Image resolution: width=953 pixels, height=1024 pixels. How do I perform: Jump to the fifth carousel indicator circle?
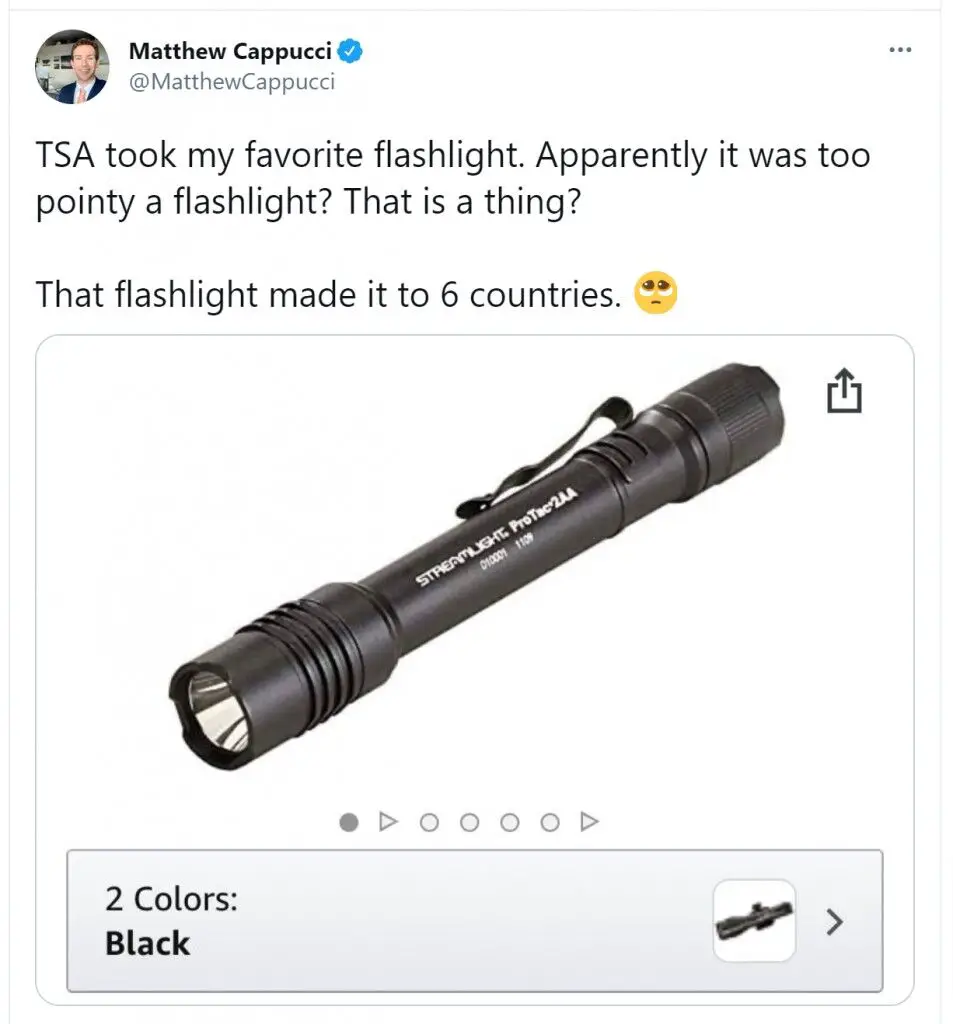click(509, 822)
